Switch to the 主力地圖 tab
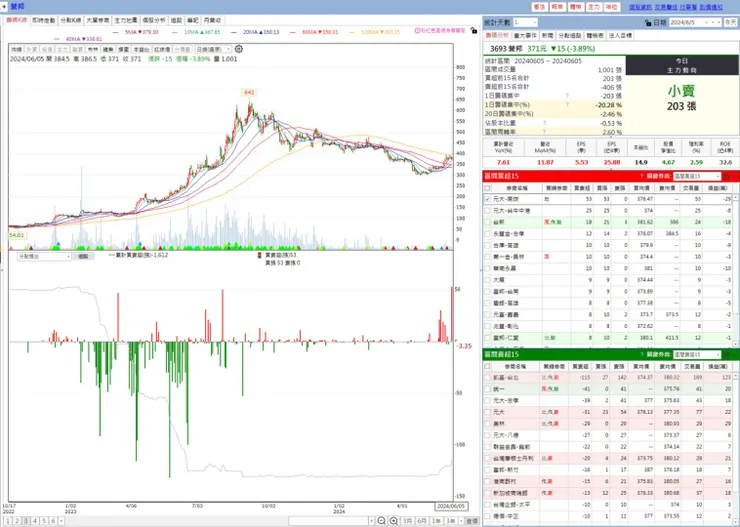The height and width of the screenshot is (527, 740). coord(126,20)
